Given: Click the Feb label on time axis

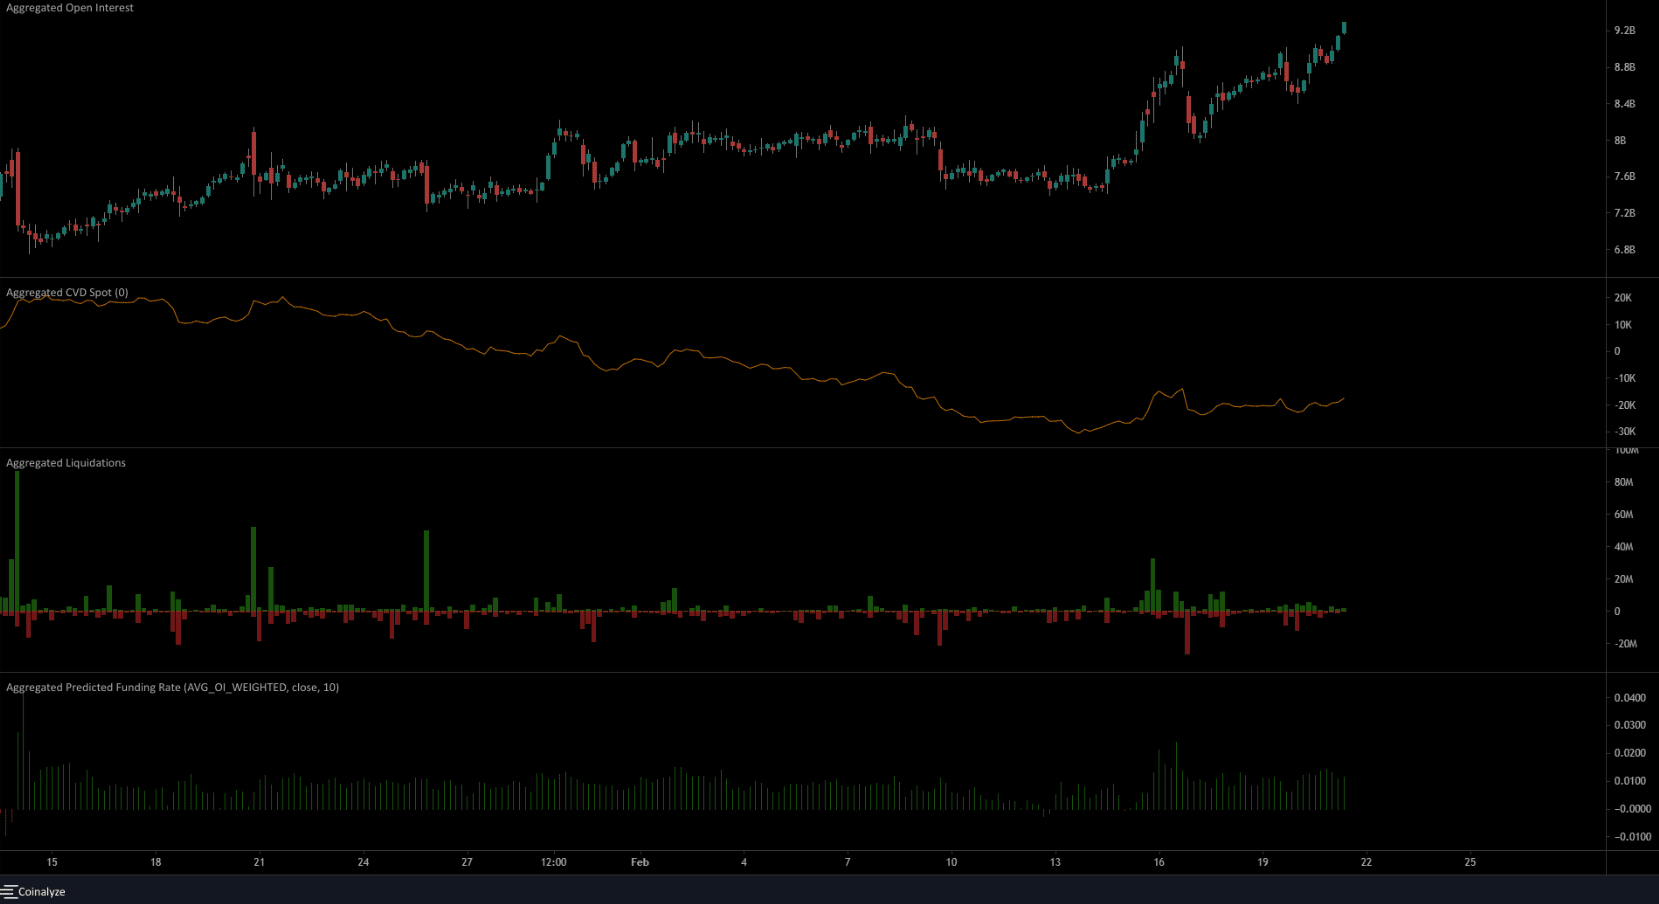Looking at the screenshot, I should point(640,862).
